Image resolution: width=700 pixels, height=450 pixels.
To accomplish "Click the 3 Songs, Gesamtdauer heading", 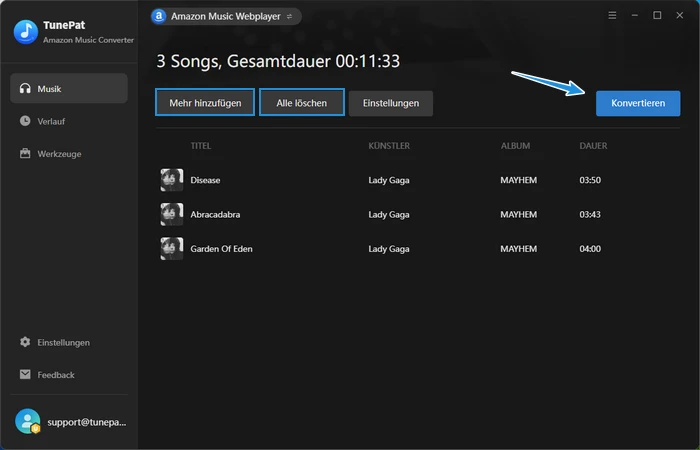I will click(278, 61).
